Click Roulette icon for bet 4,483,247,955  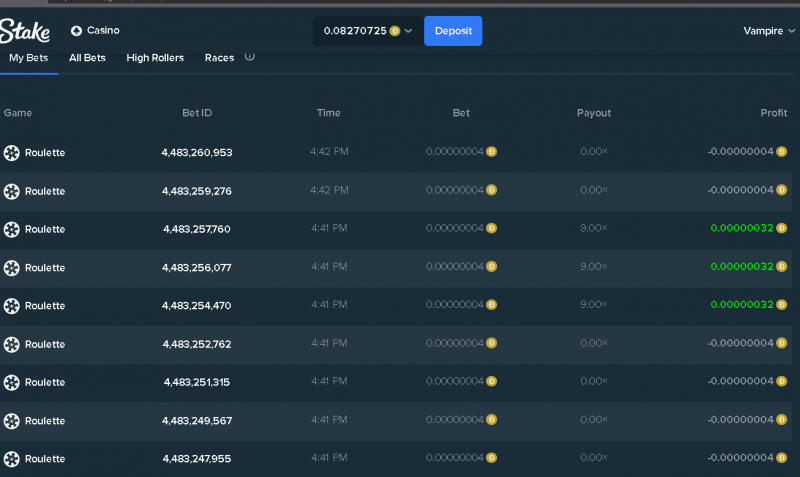pos(12,459)
